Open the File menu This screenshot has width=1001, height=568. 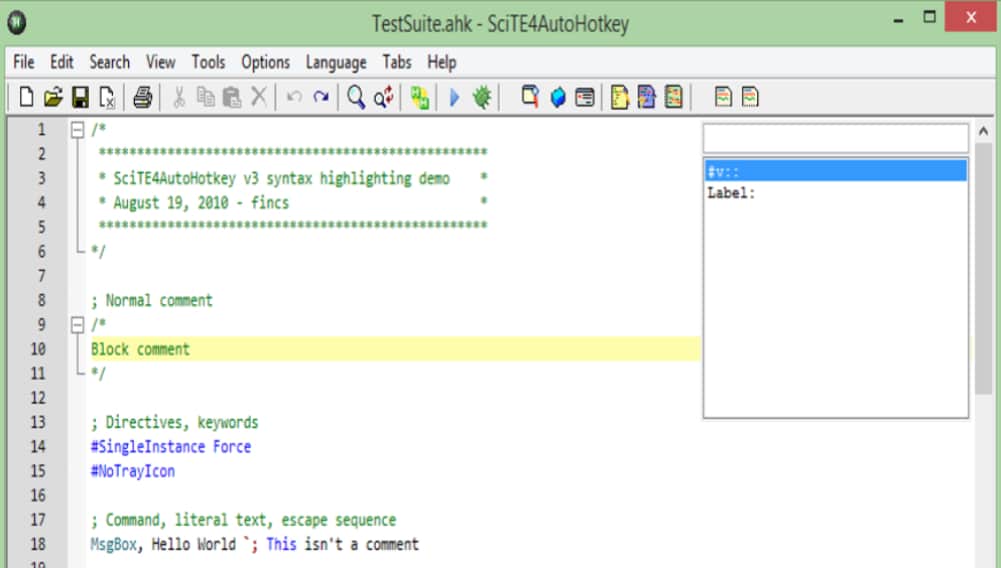click(x=24, y=63)
